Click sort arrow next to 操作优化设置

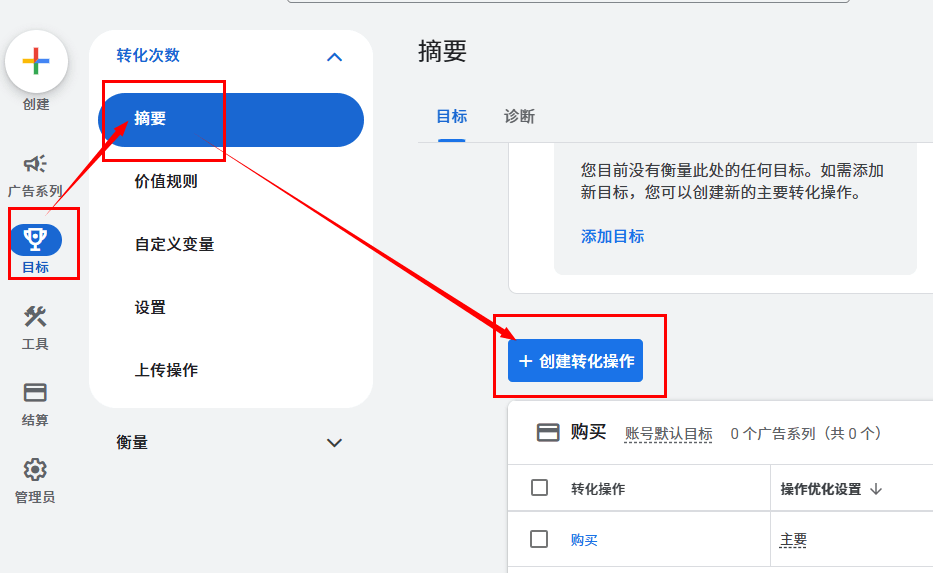[x=876, y=489]
